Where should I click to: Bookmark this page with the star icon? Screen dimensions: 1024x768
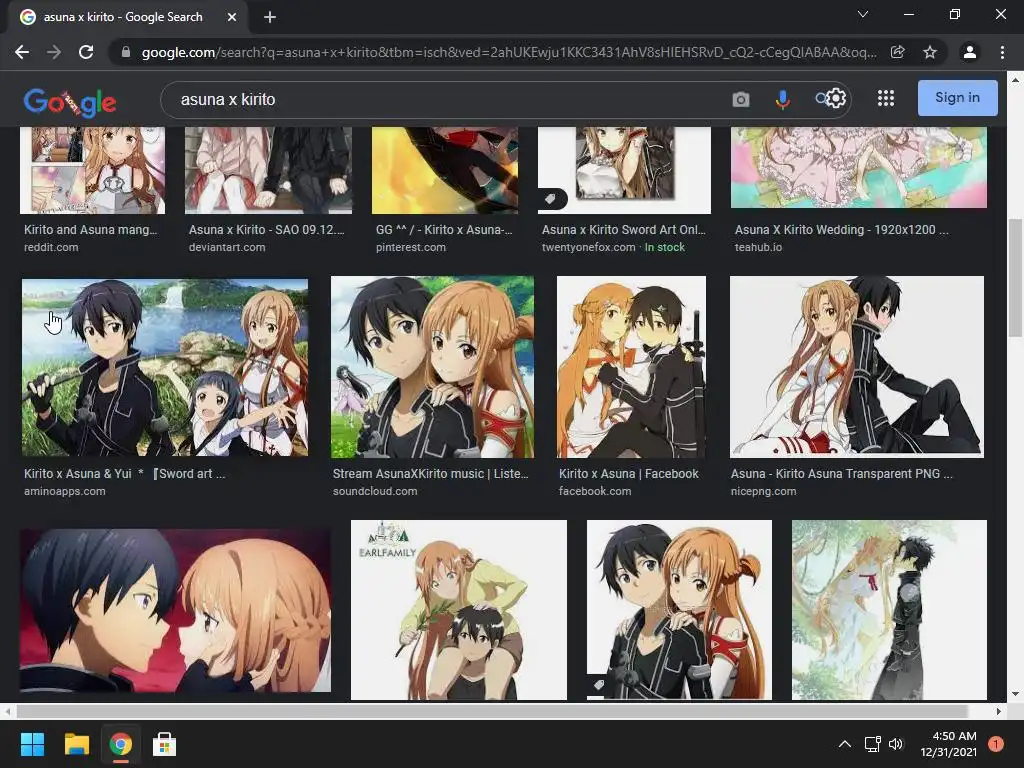point(930,52)
